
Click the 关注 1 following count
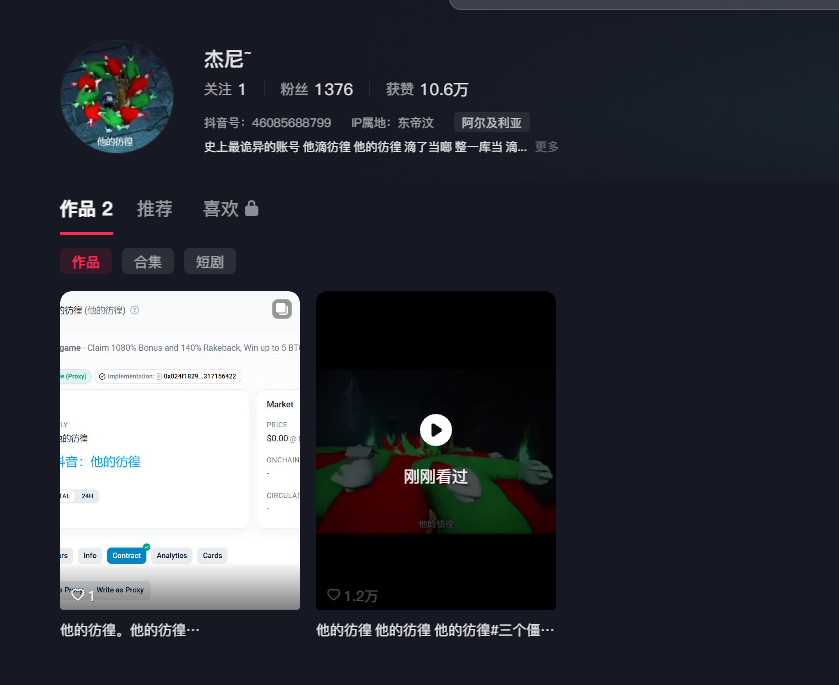click(225, 89)
